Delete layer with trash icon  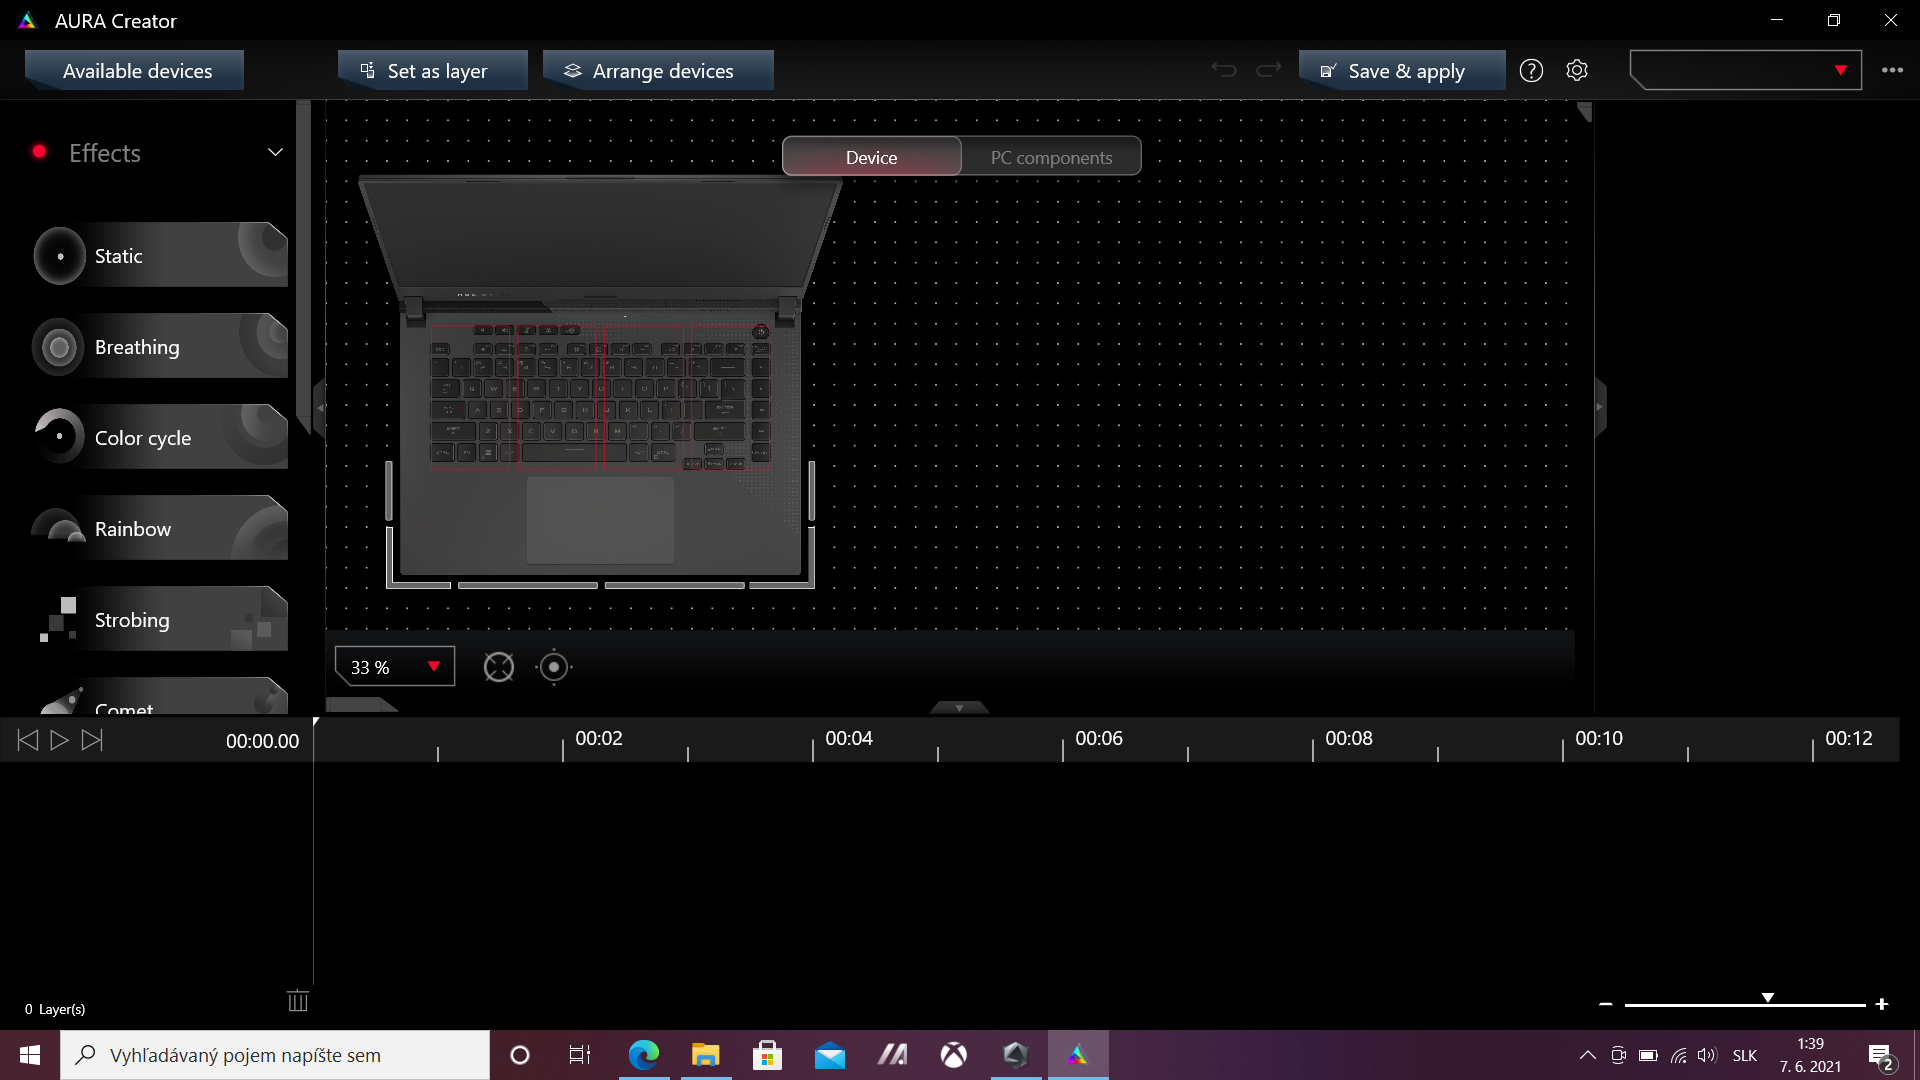tap(298, 1001)
